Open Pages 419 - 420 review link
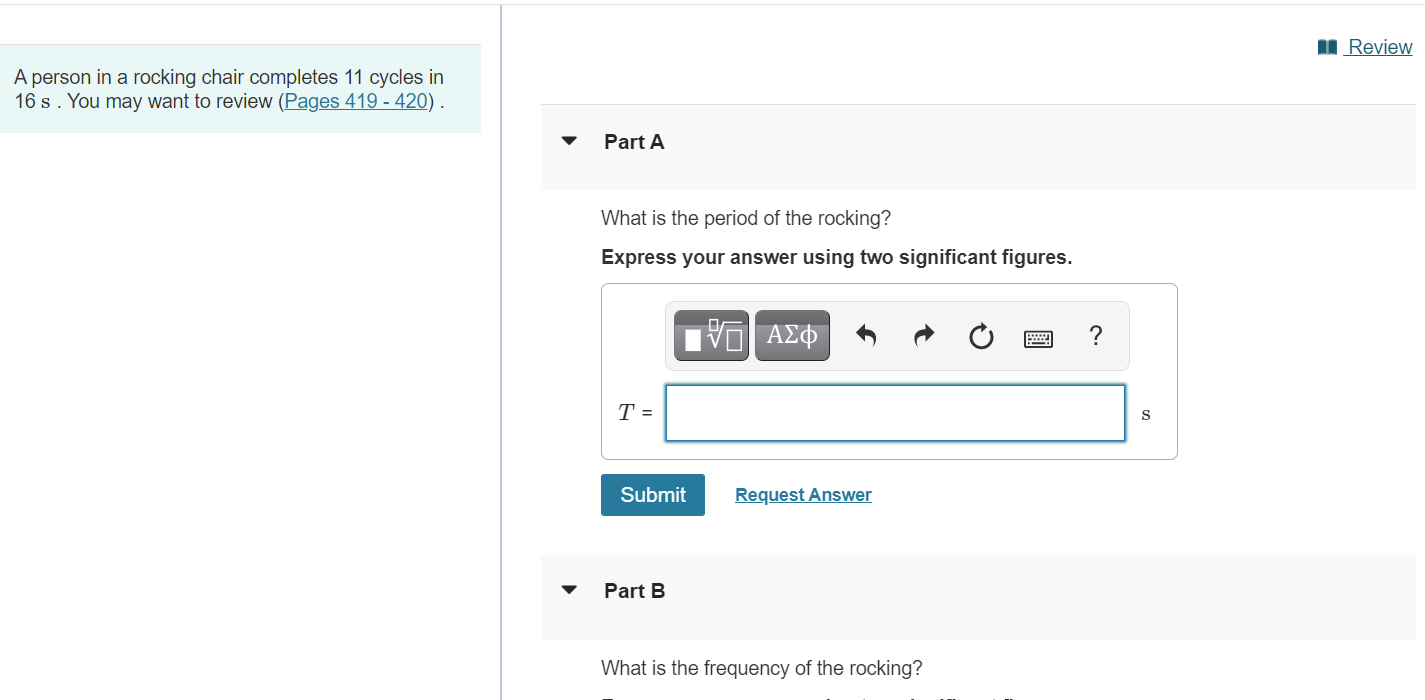The height and width of the screenshot is (700, 1425). tap(357, 101)
